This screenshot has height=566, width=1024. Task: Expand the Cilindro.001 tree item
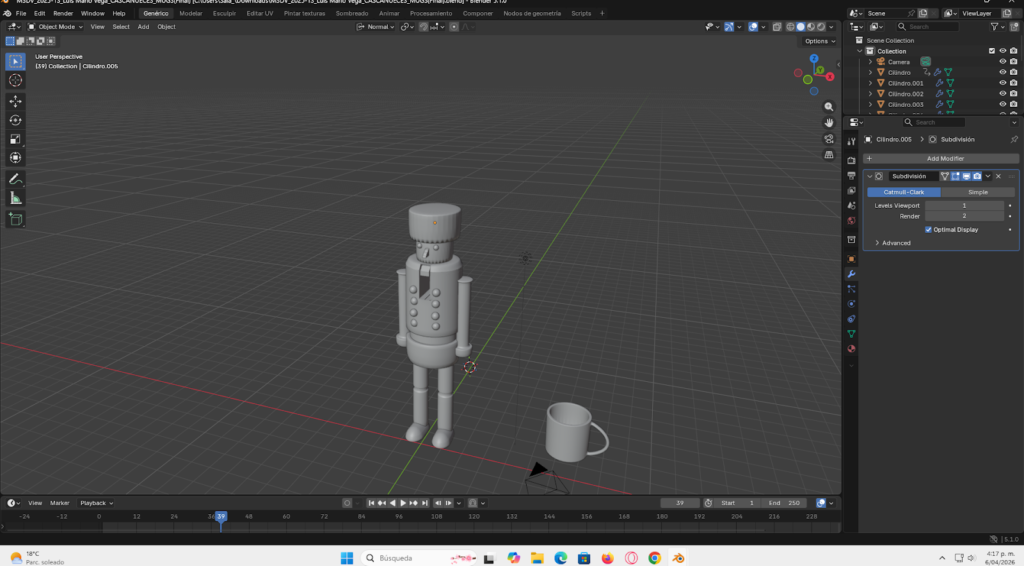[x=870, y=83]
